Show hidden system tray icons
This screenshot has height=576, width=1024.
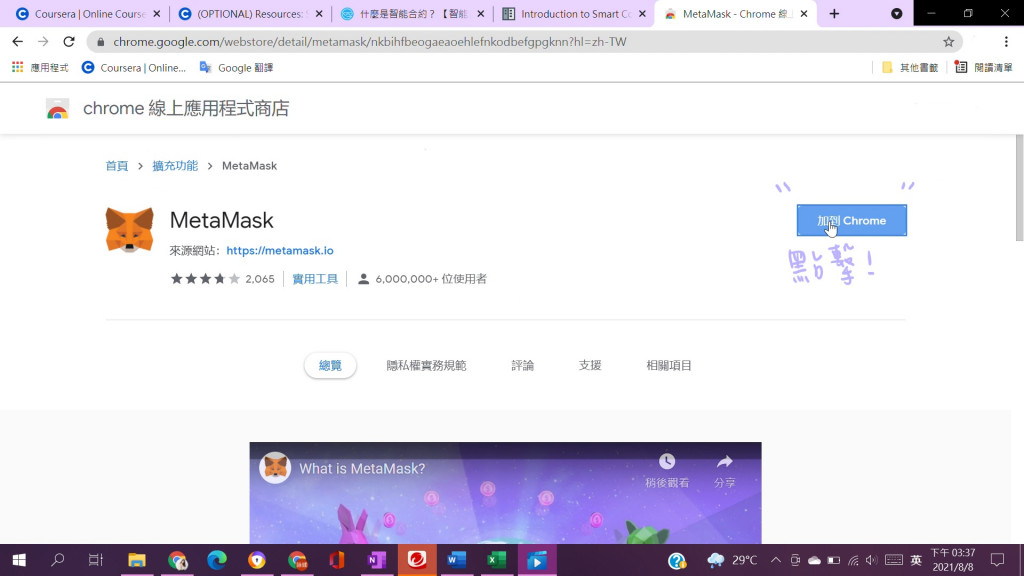click(775, 560)
